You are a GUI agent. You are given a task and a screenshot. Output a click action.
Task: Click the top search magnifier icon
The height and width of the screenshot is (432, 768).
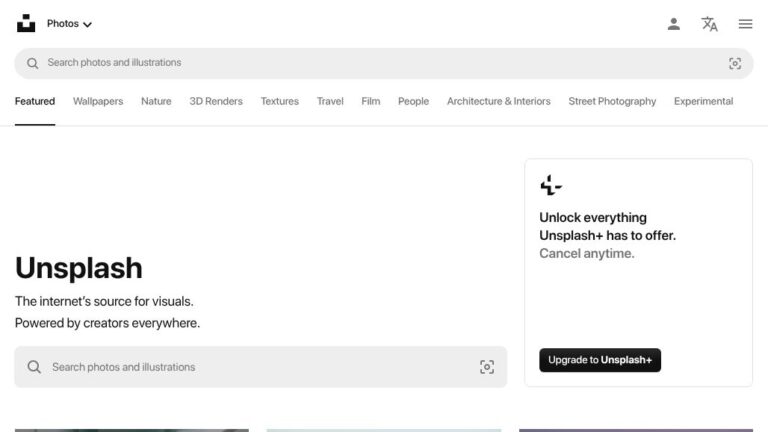point(32,63)
